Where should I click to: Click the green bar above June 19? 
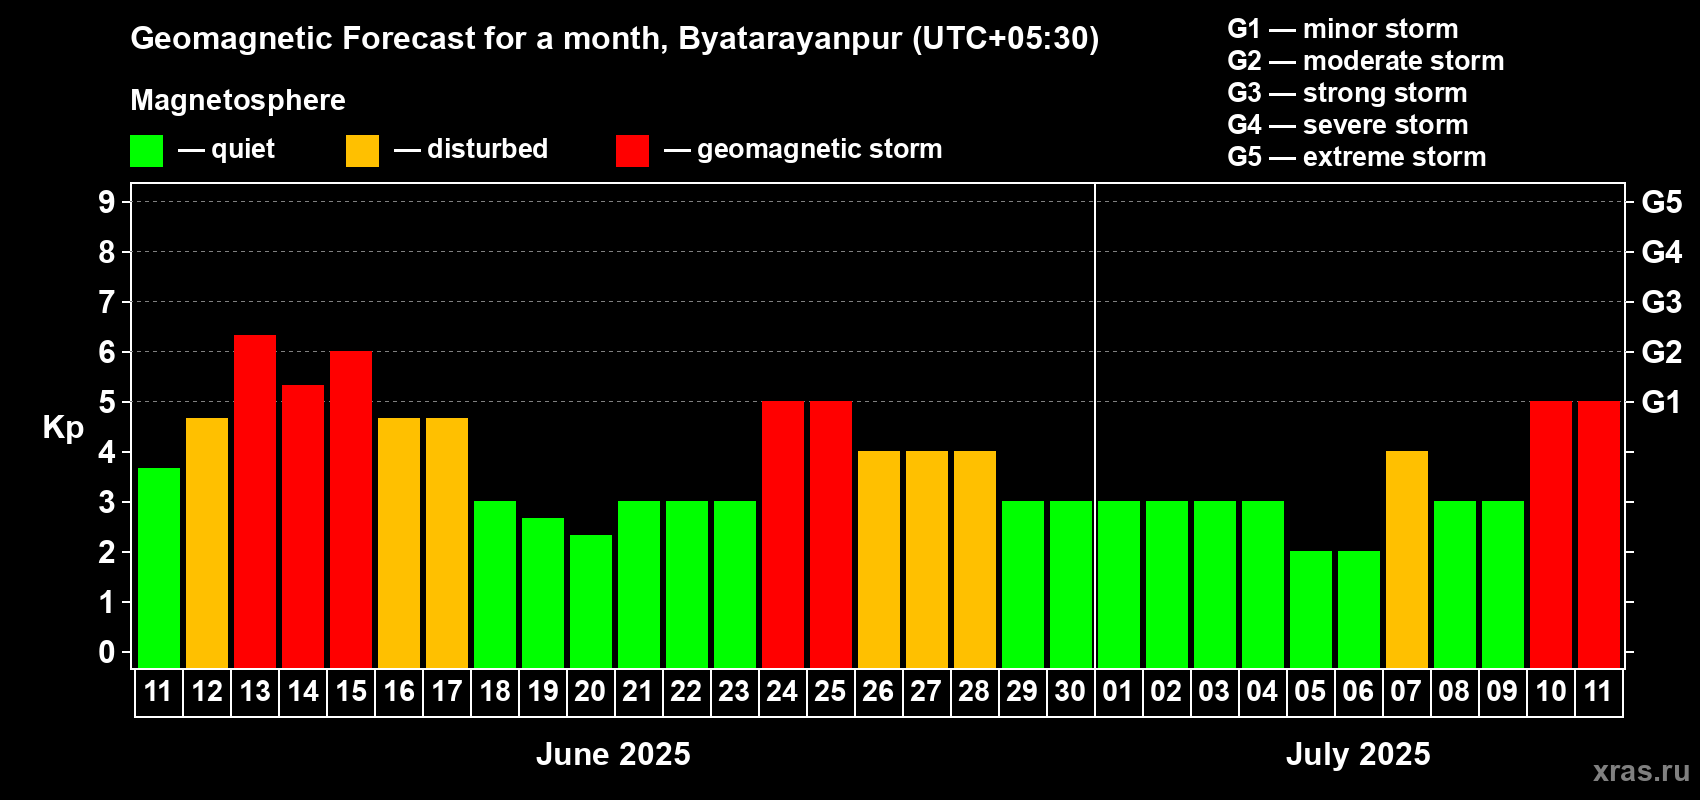tap(543, 593)
